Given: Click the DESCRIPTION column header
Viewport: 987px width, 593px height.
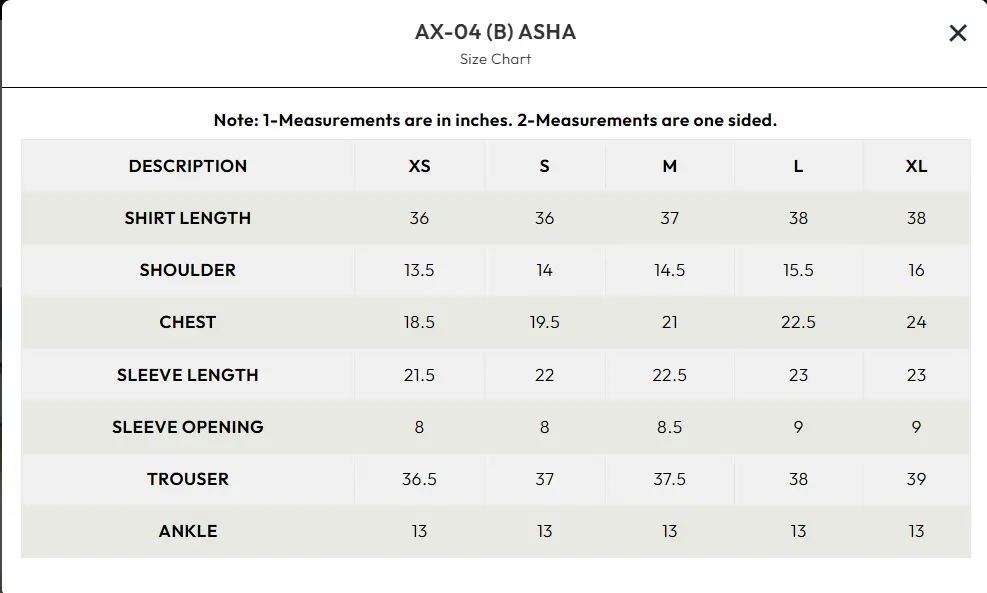Looking at the screenshot, I should coord(188,165).
